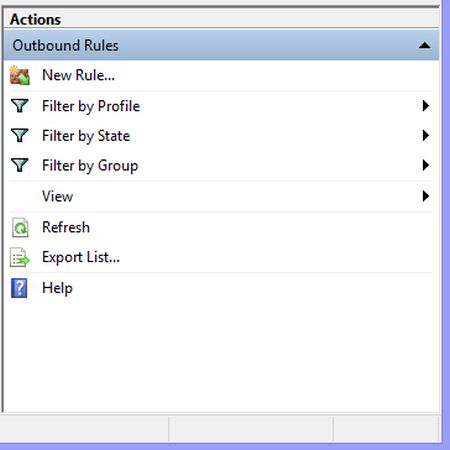Click the blue question mark Help icon
450x450 pixels.
[x=19, y=288]
